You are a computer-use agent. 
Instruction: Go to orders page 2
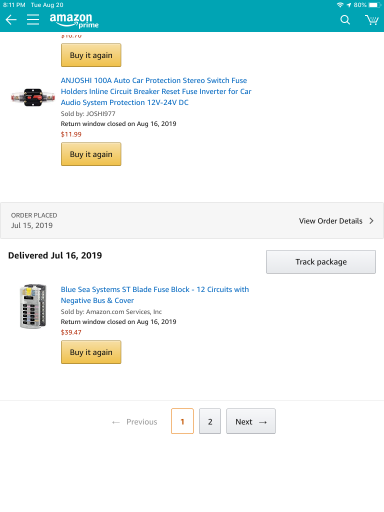point(210,421)
